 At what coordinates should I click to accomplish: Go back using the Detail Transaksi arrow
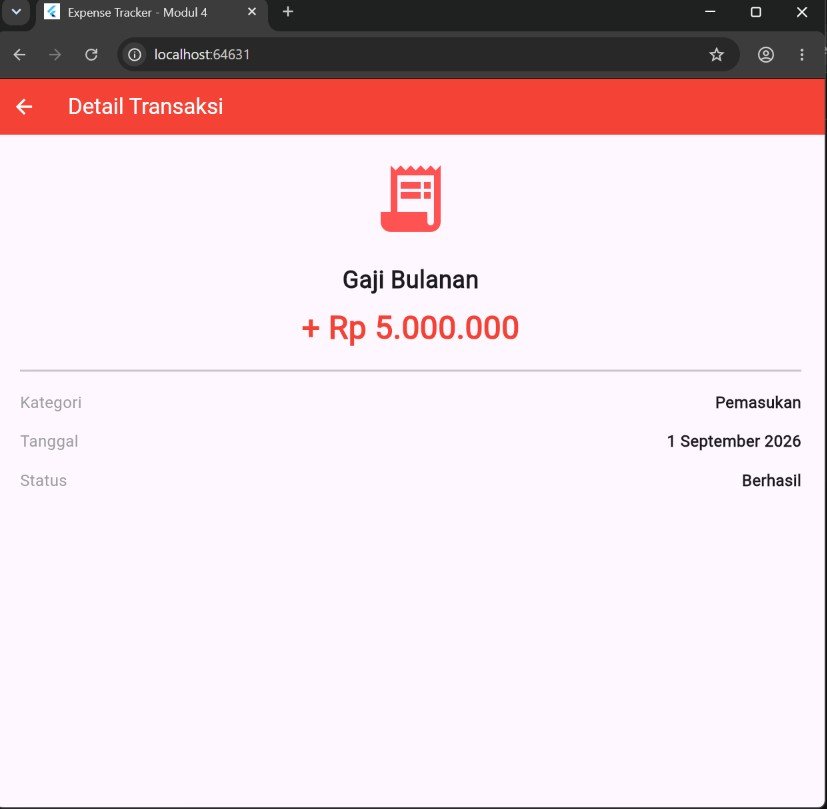coord(24,107)
